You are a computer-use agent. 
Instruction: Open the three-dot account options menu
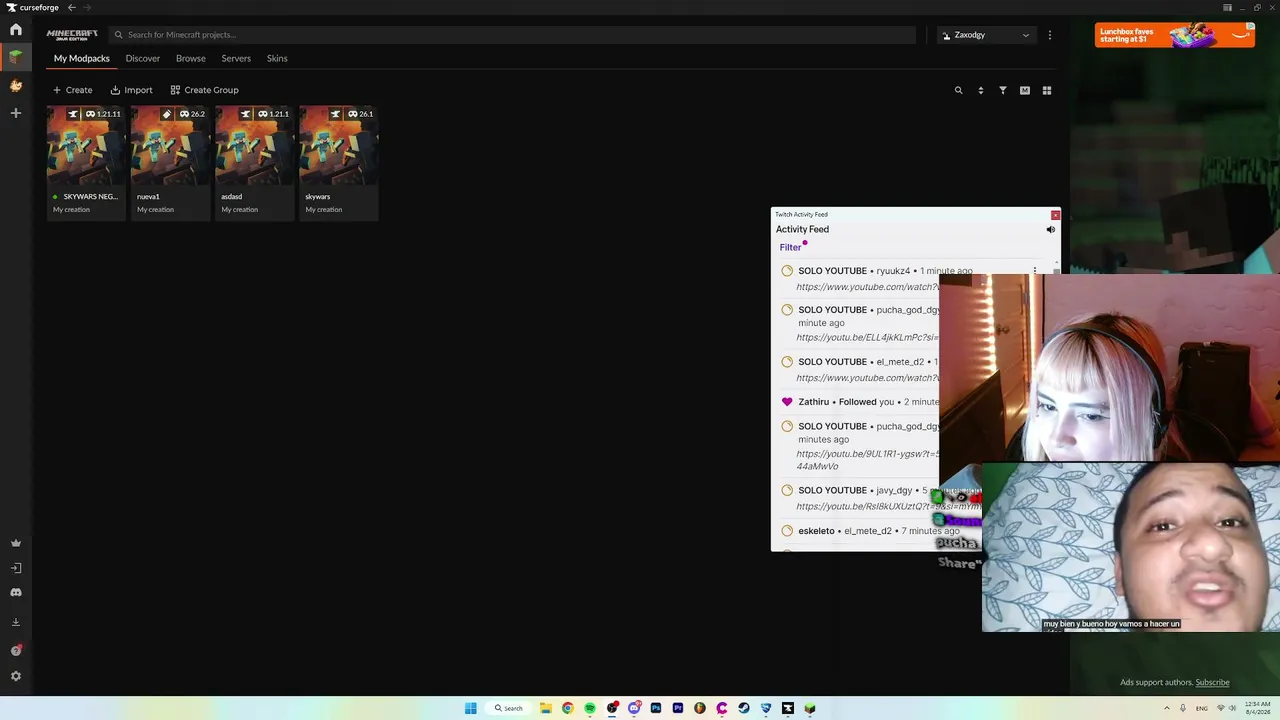1049,35
